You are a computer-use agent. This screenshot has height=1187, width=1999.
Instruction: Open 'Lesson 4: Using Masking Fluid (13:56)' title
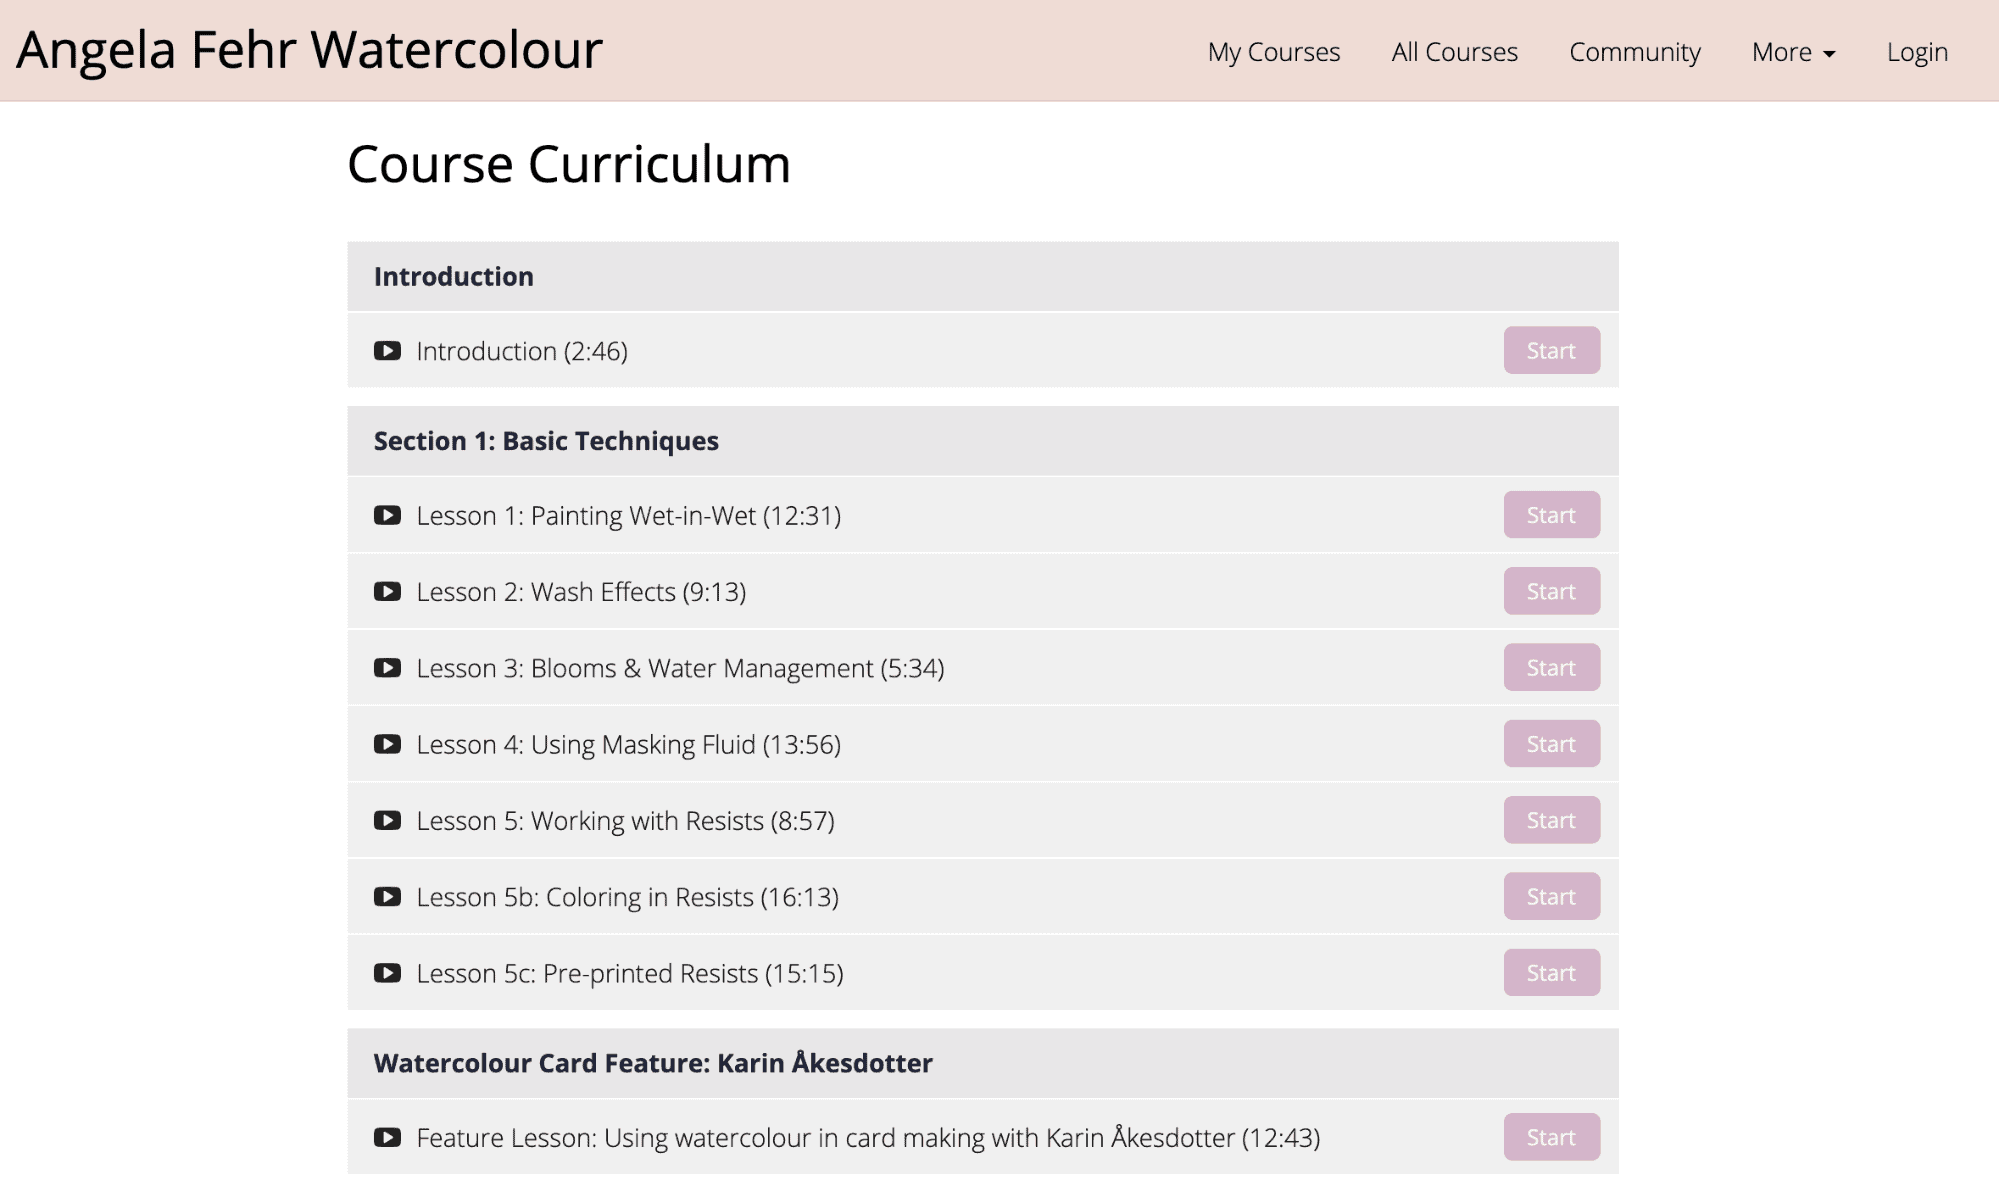click(x=629, y=745)
